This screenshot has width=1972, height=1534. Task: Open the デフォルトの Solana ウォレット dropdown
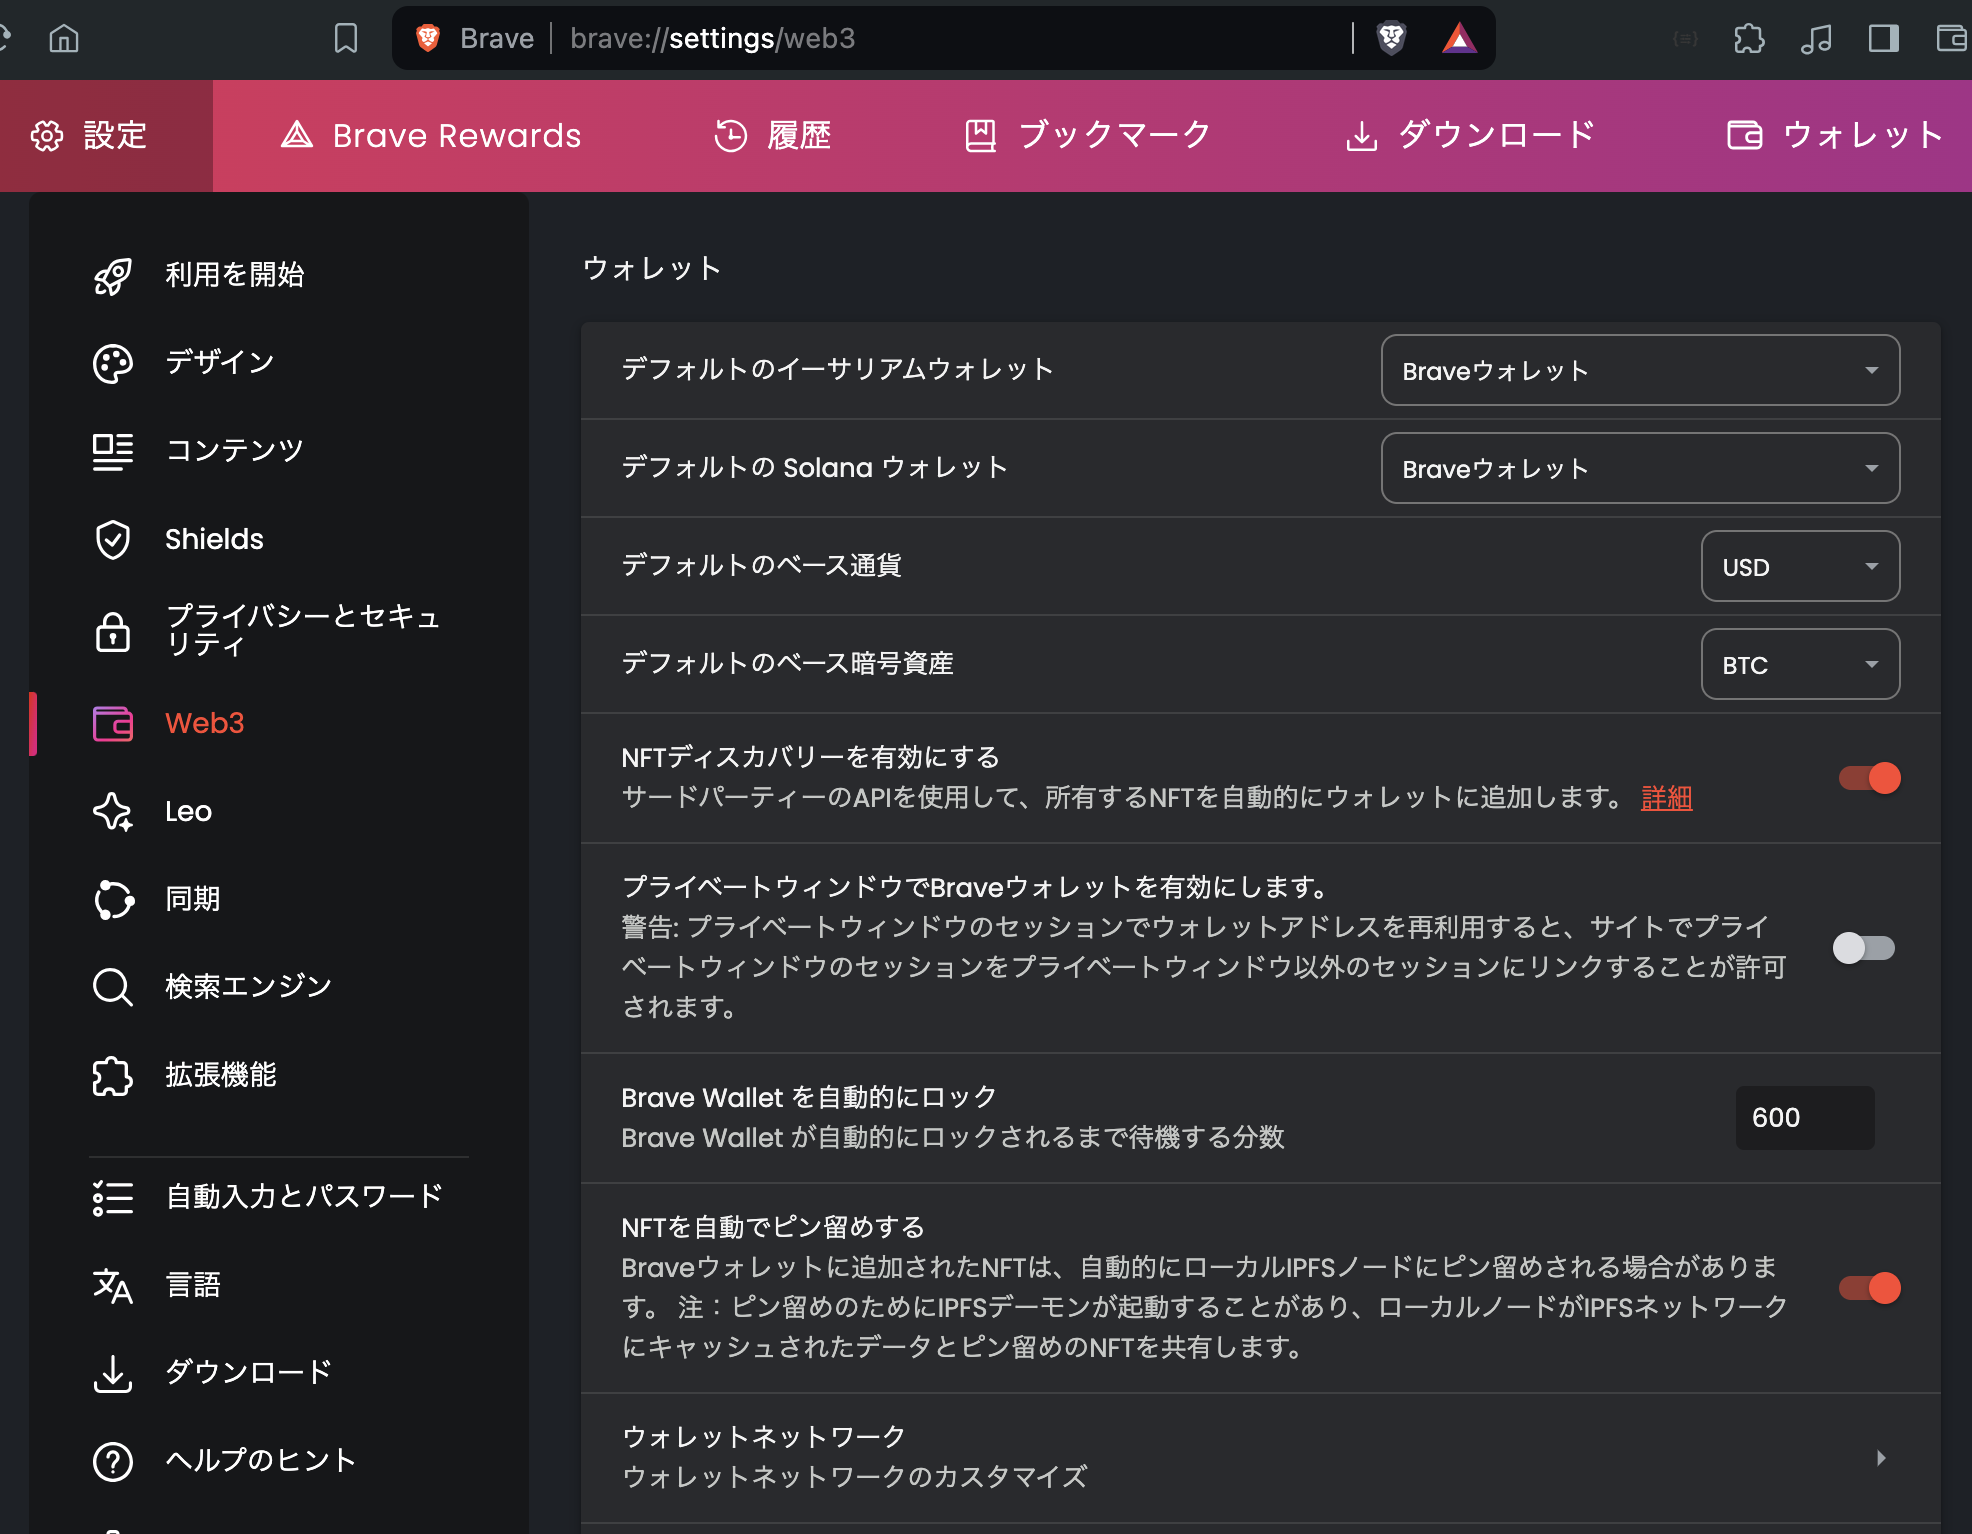coord(1640,468)
